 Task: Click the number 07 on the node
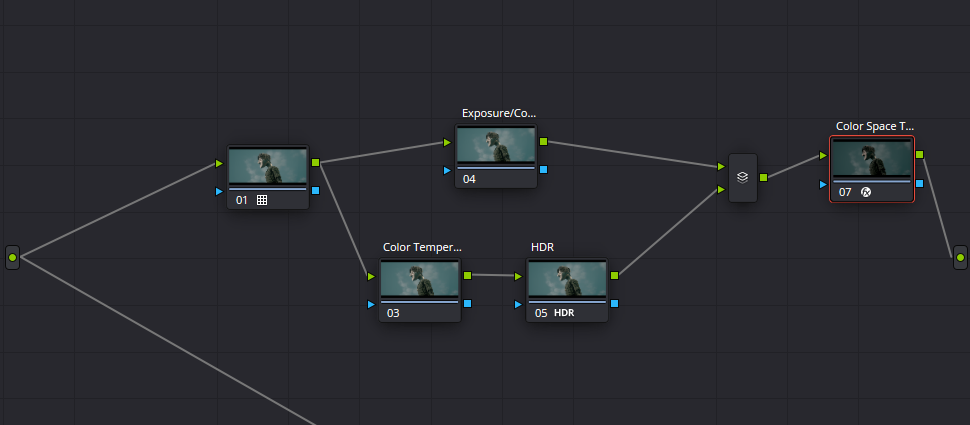coord(845,192)
